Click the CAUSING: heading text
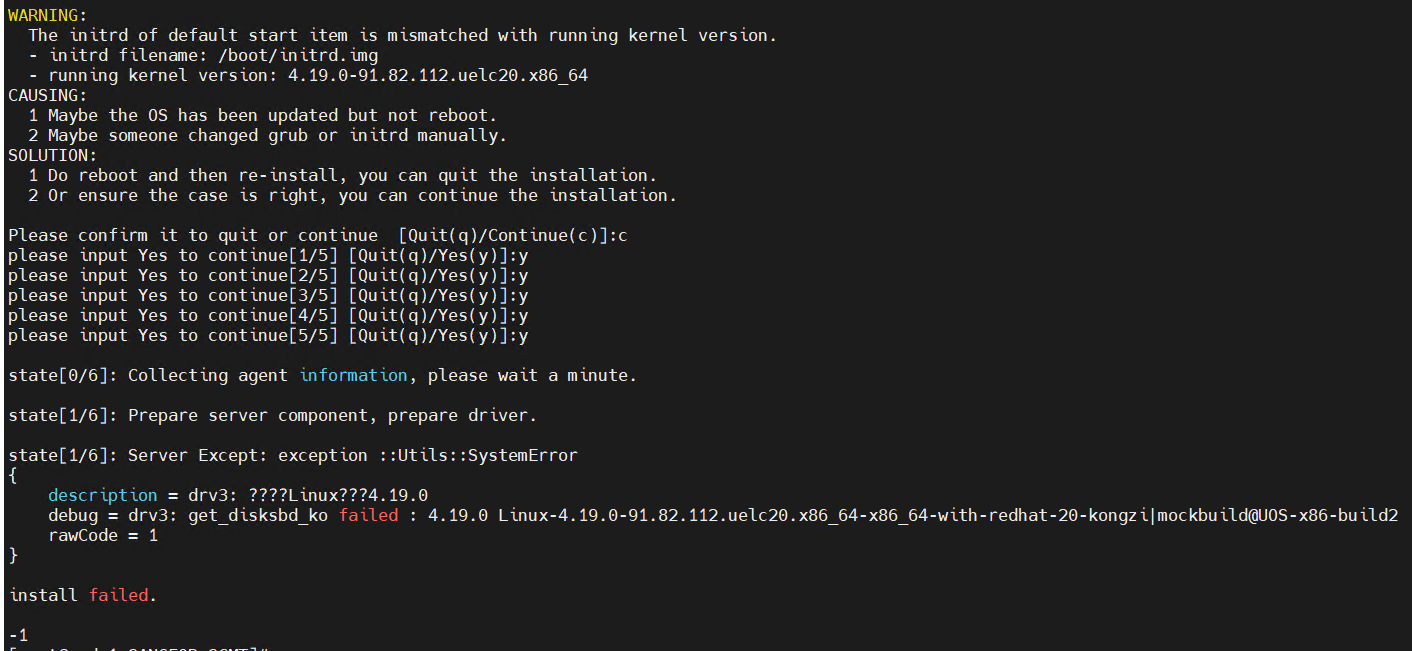The image size is (1412, 651). click(47, 95)
